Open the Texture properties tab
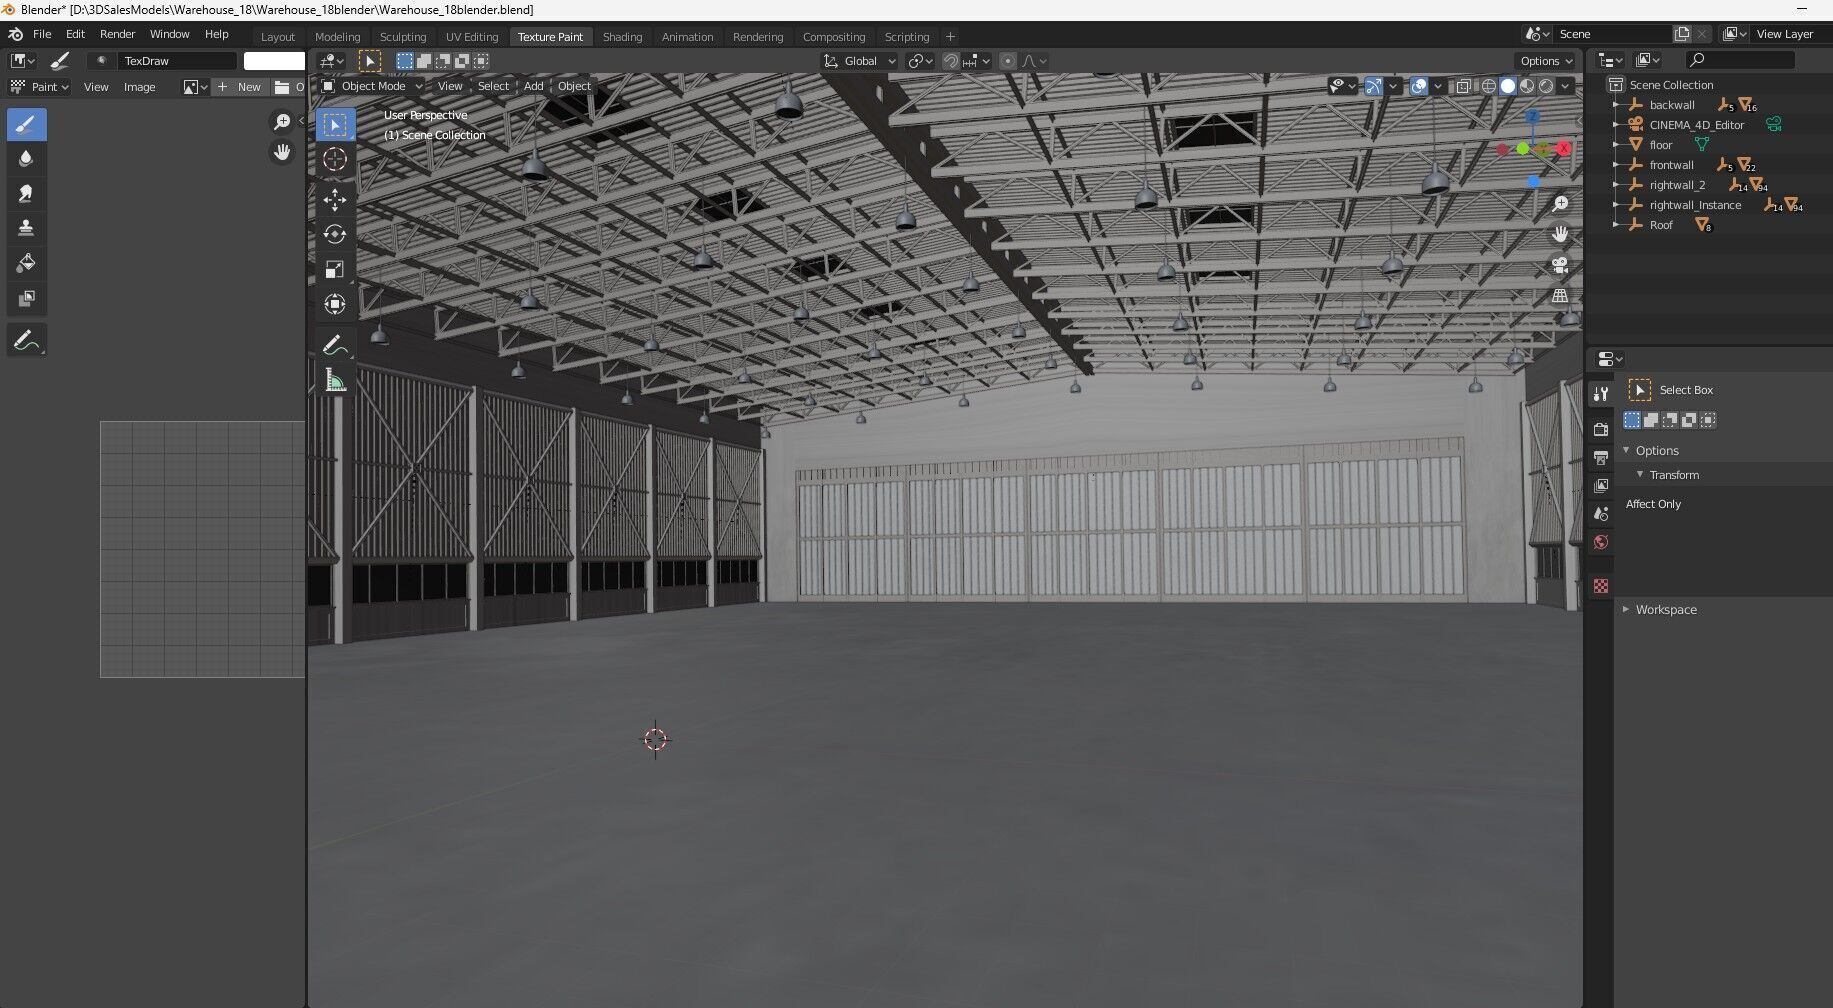The height and width of the screenshot is (1008, 1833). pyautogui.click(x=1601, y=586)
